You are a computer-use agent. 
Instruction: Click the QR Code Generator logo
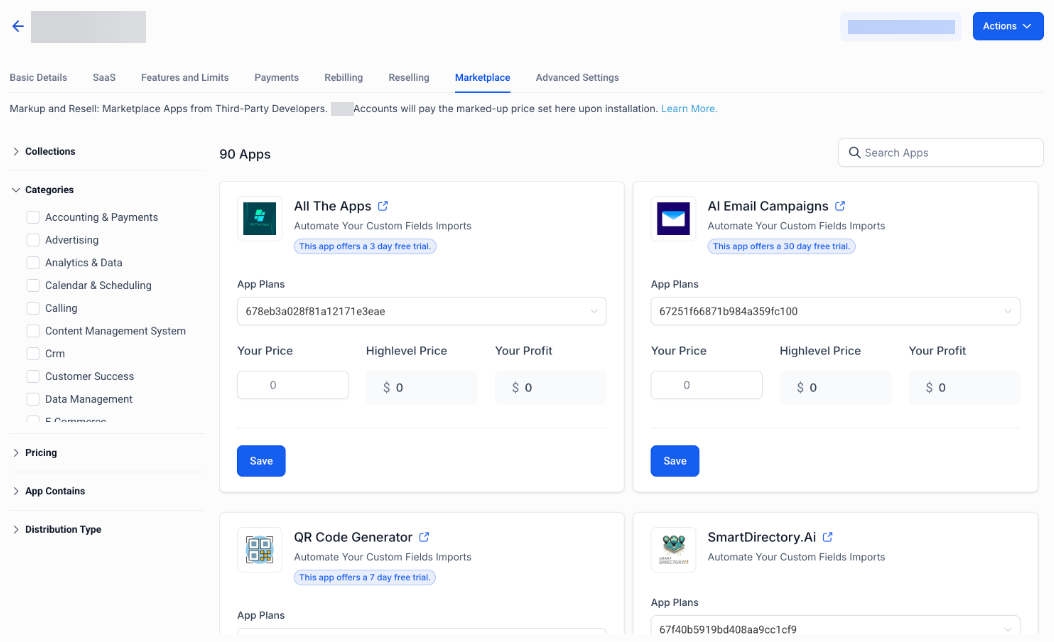click(259, 549)
